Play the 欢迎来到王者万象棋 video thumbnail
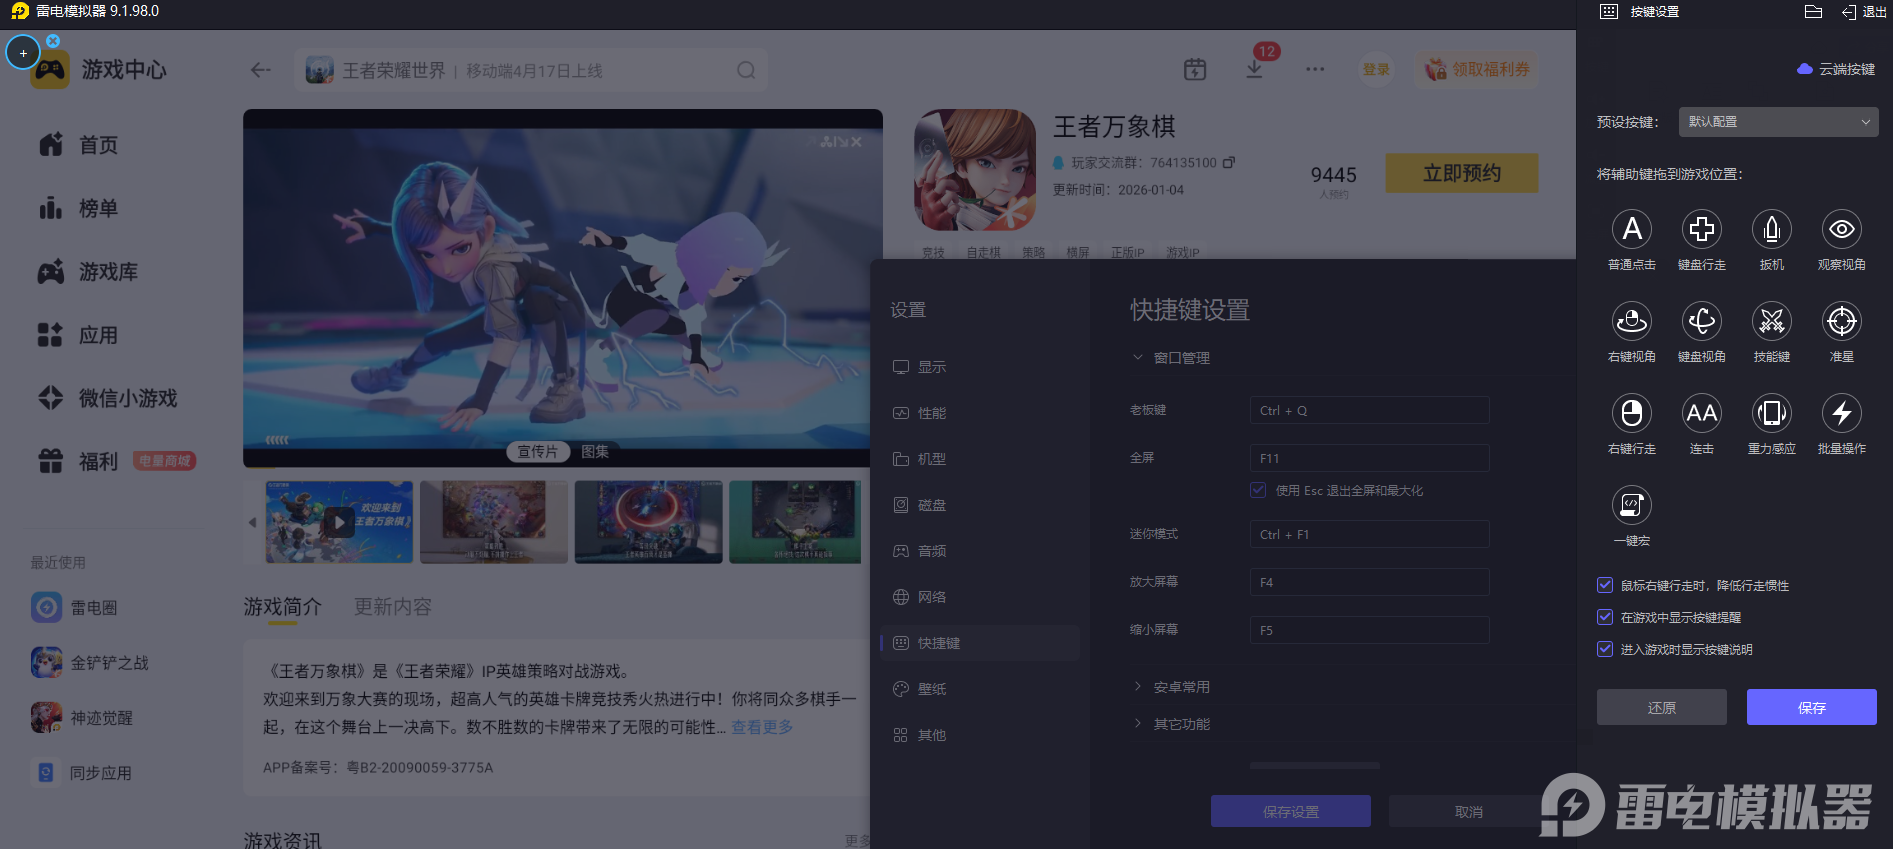 point(339,521)
